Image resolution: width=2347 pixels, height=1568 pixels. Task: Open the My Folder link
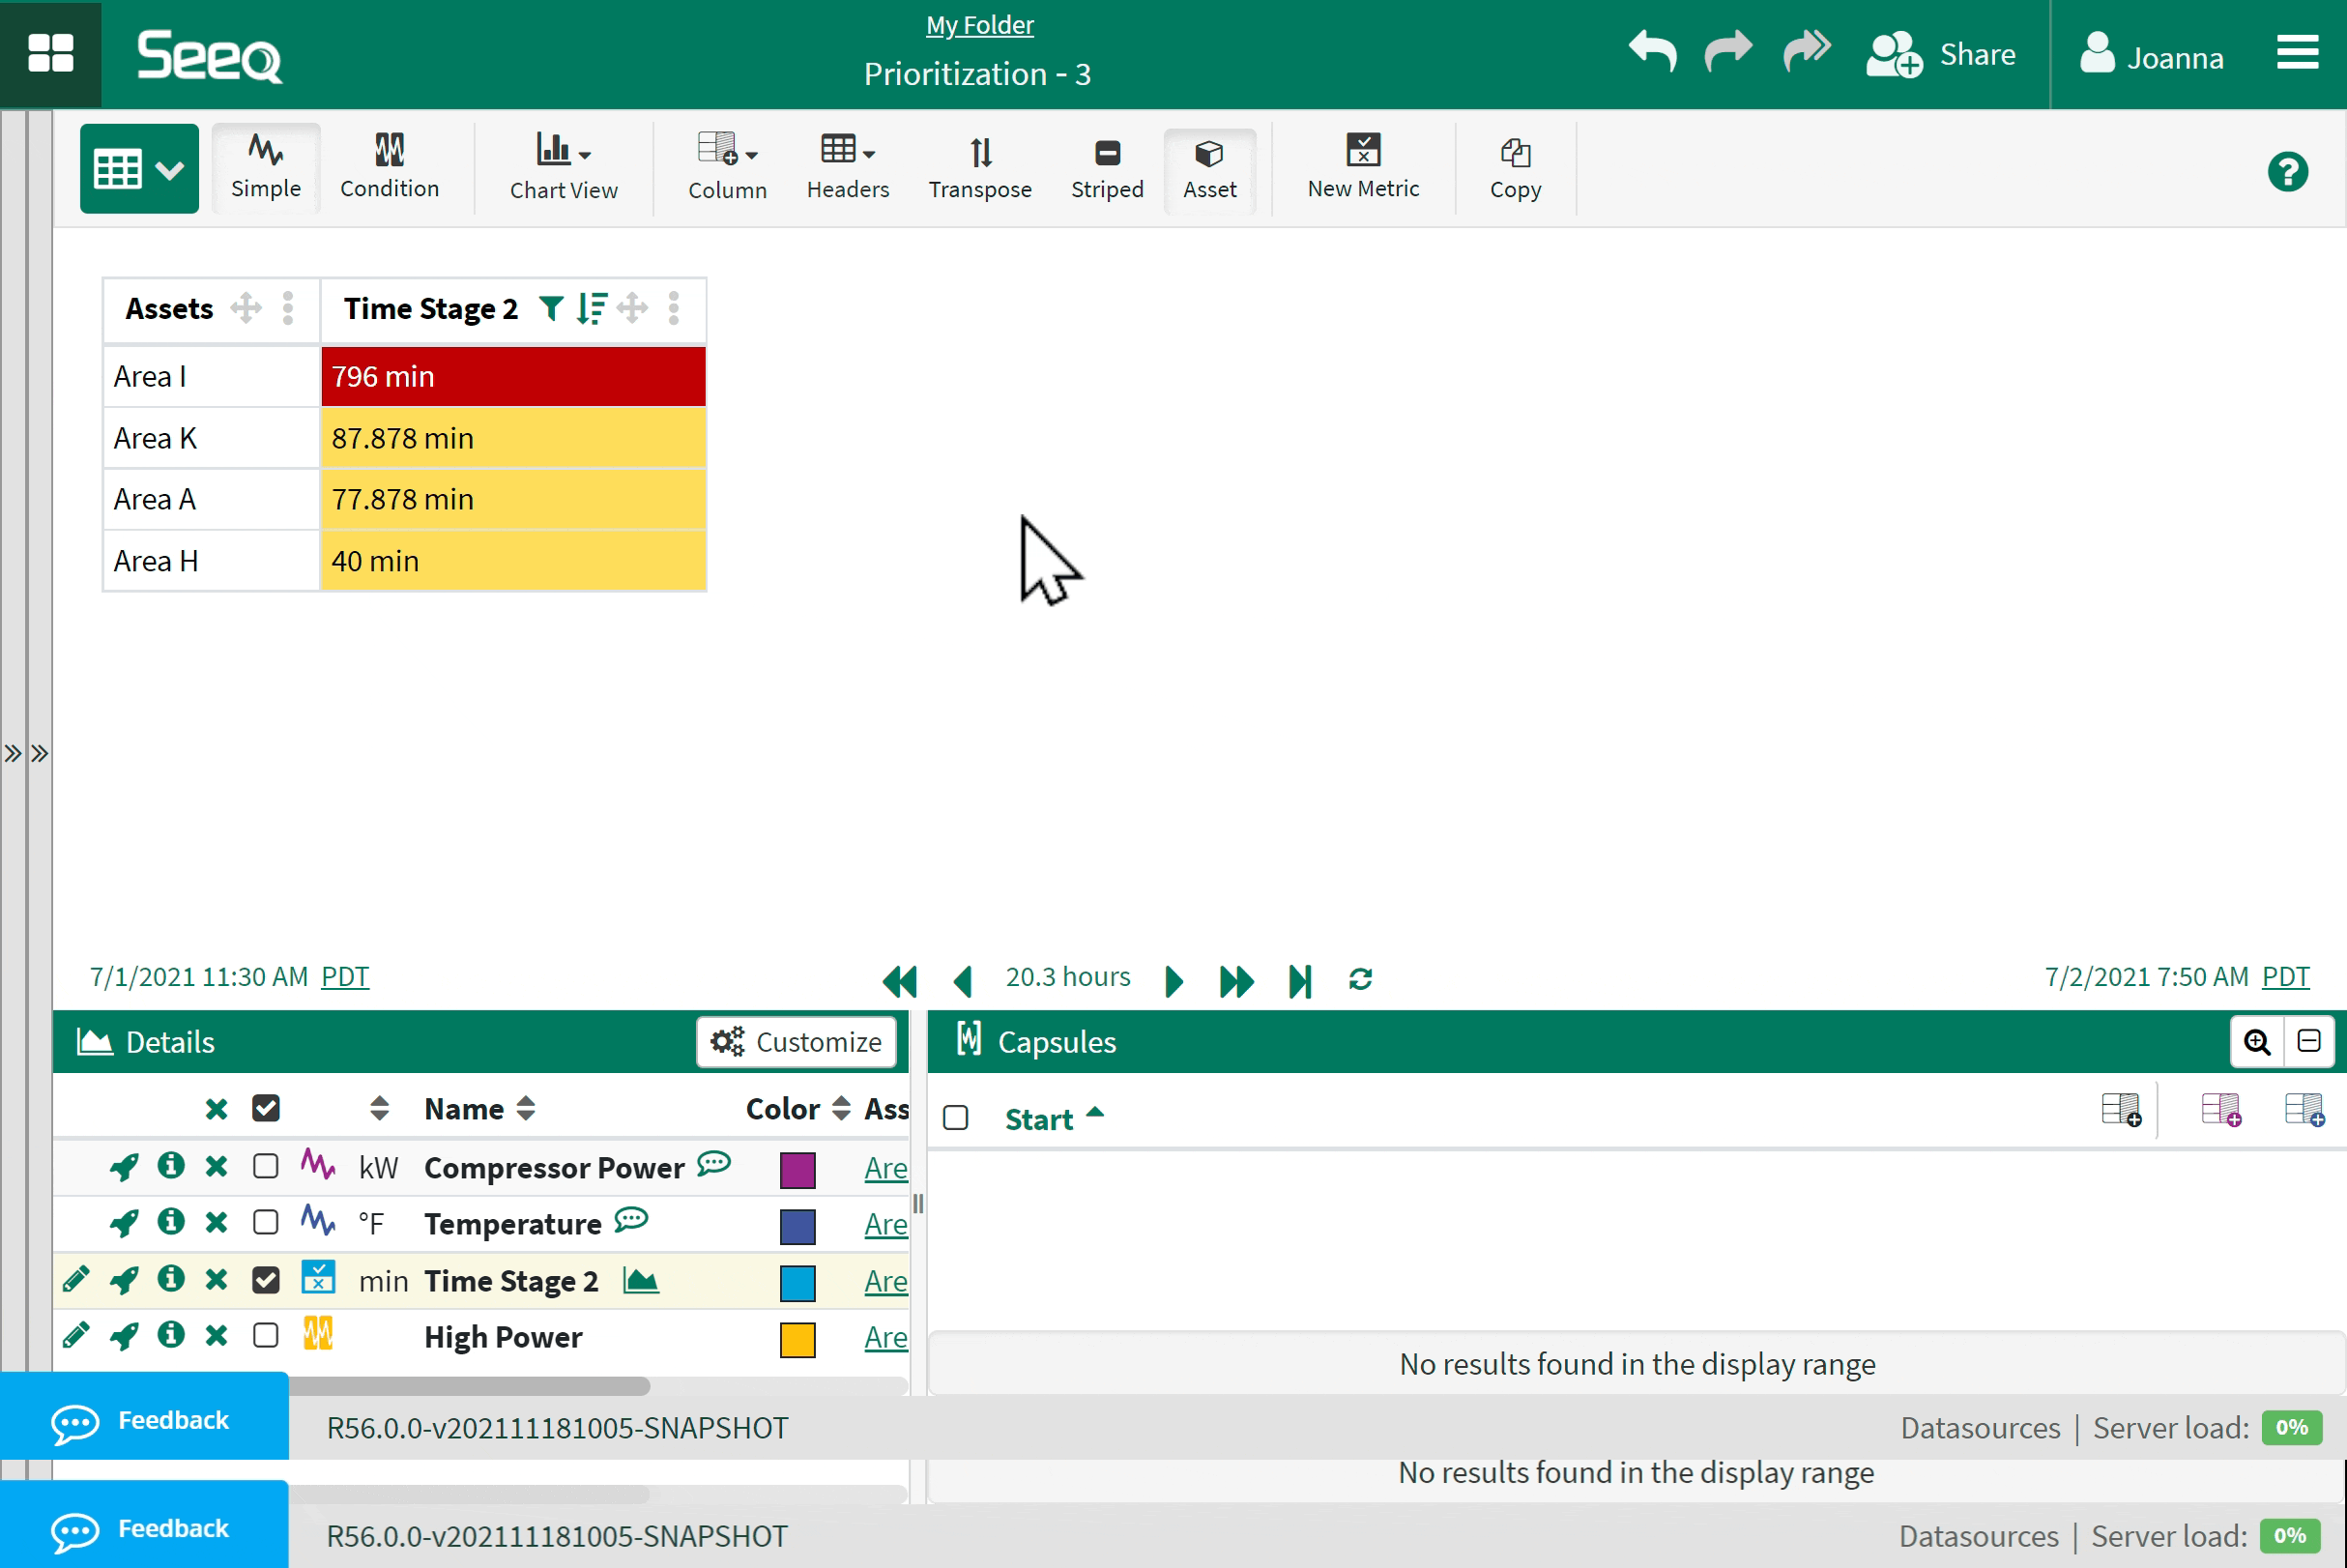pos(979,25)
